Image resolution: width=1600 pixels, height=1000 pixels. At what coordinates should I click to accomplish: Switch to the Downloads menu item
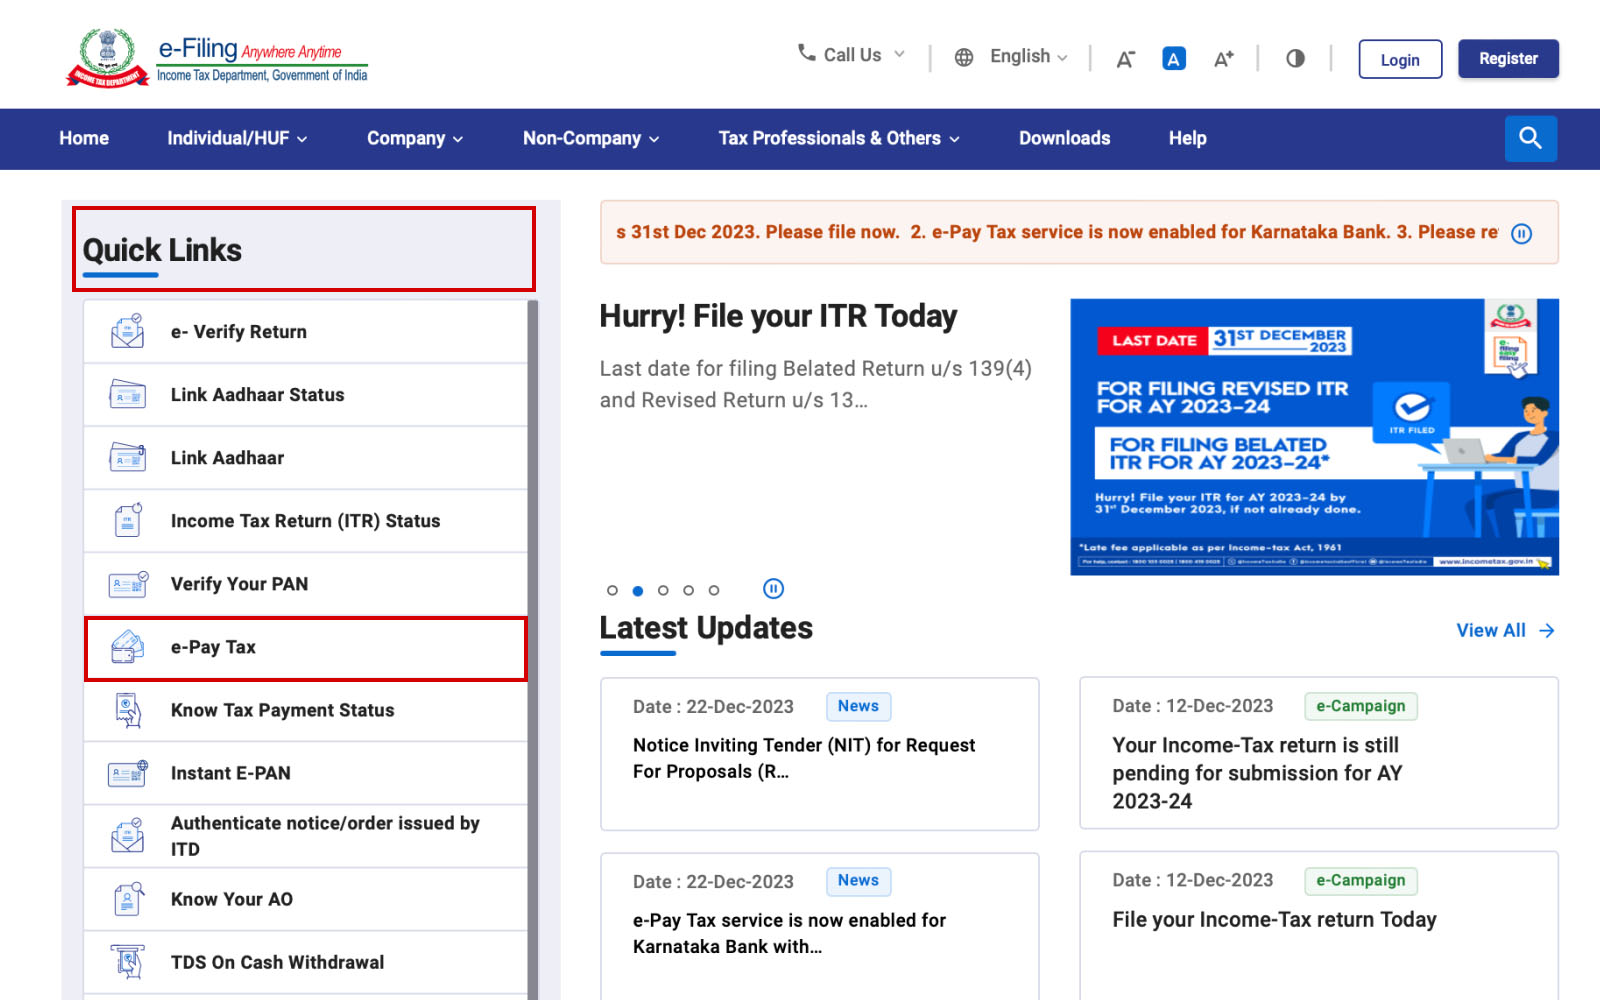(1064, 138)
